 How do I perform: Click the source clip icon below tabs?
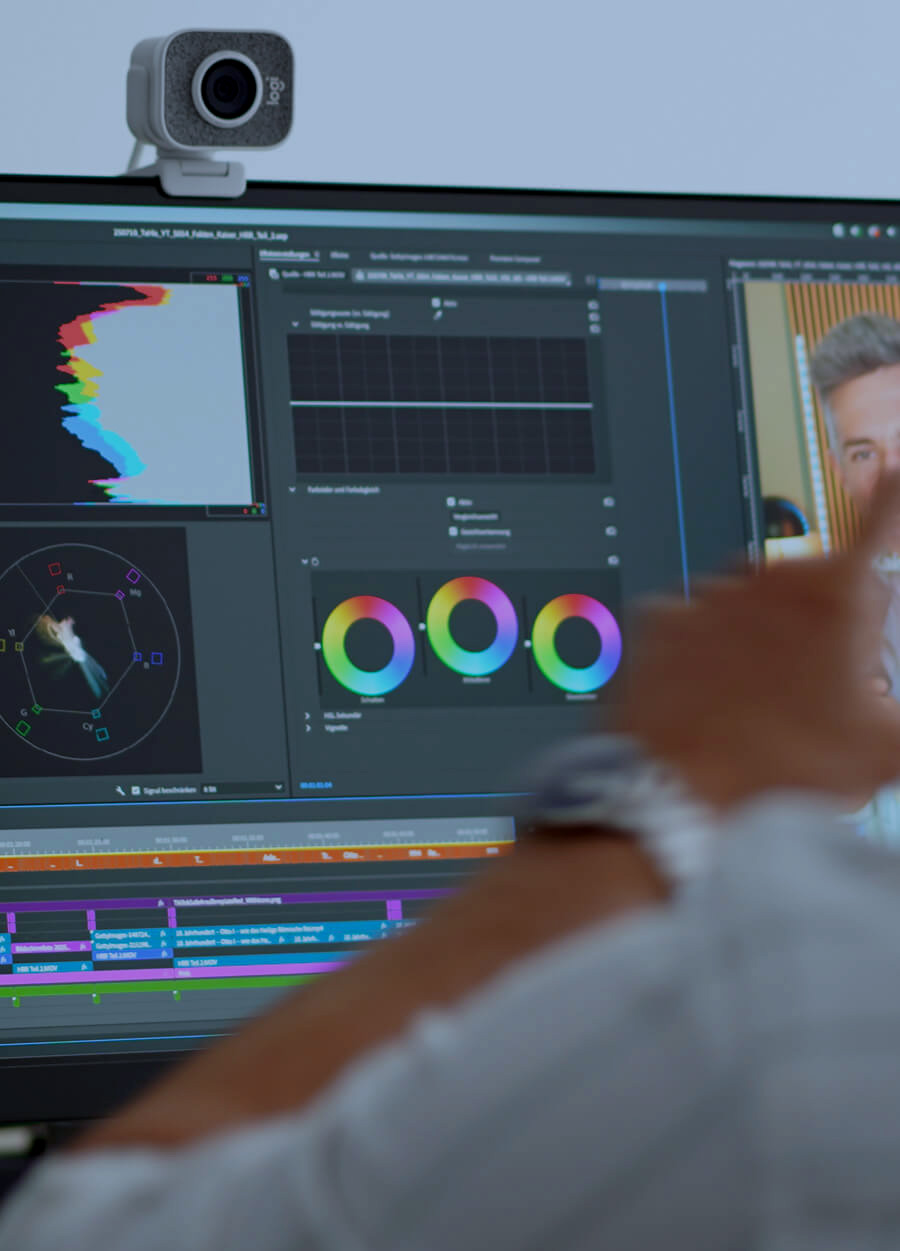tap(275, 274)
